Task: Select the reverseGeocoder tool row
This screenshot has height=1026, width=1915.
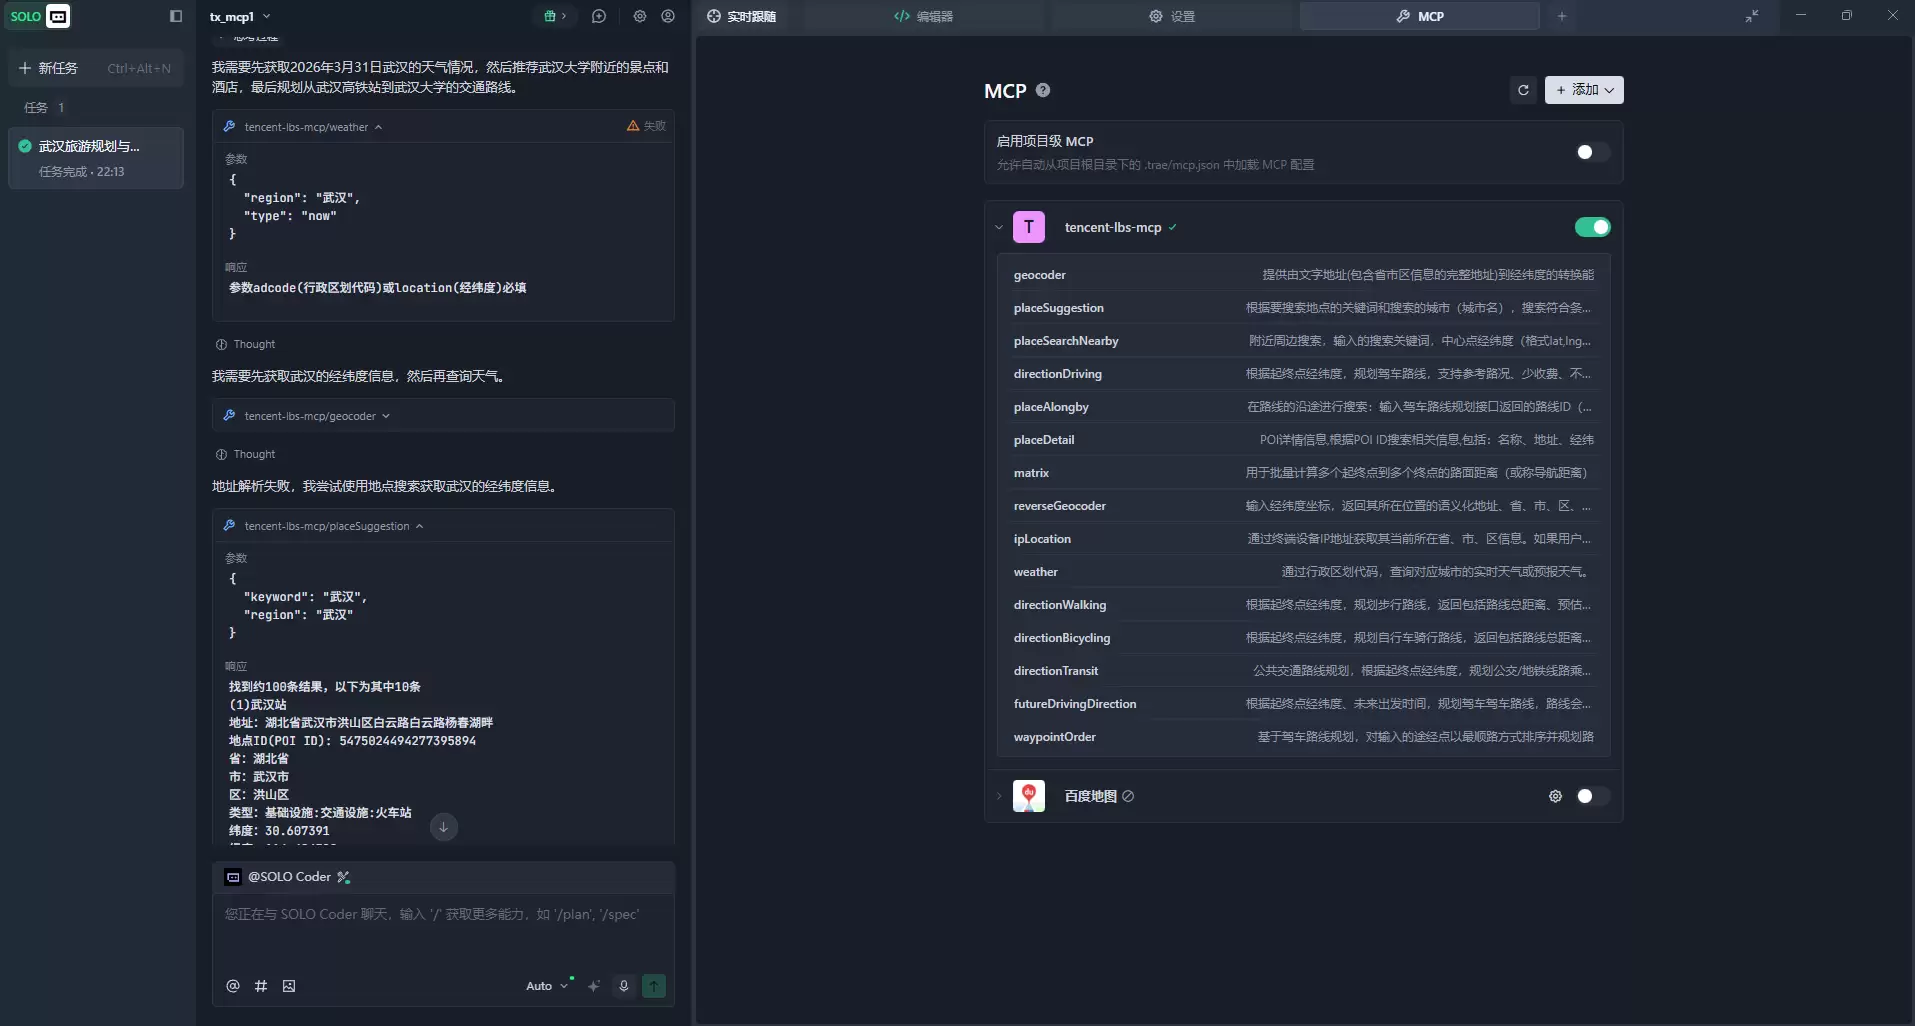Action: pyautogui.click(x=1303, y=506)
